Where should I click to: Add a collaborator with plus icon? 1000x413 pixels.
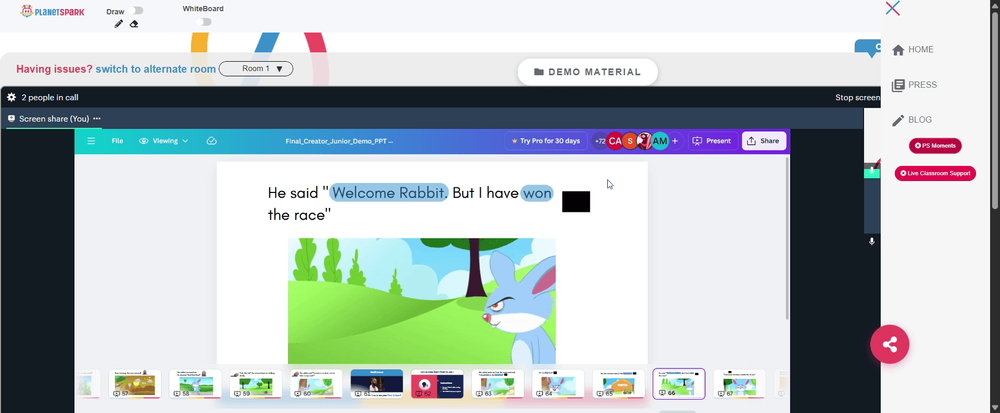(675, 141)
